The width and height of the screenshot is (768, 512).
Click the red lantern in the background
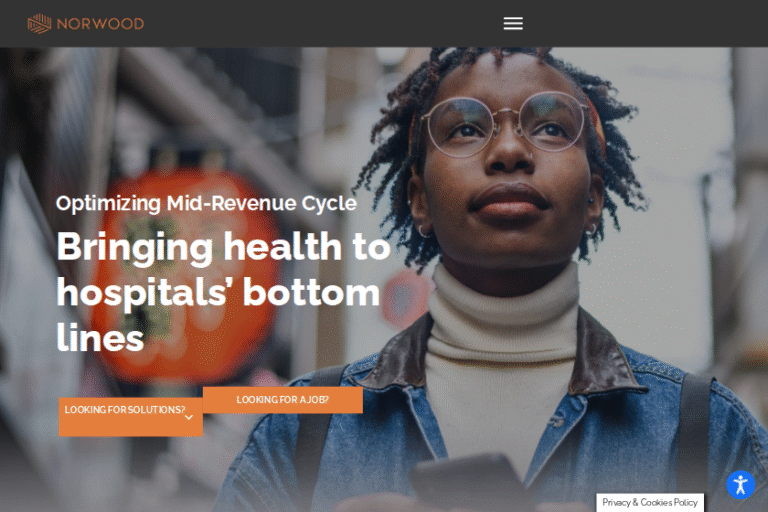[x=184, y=274]
